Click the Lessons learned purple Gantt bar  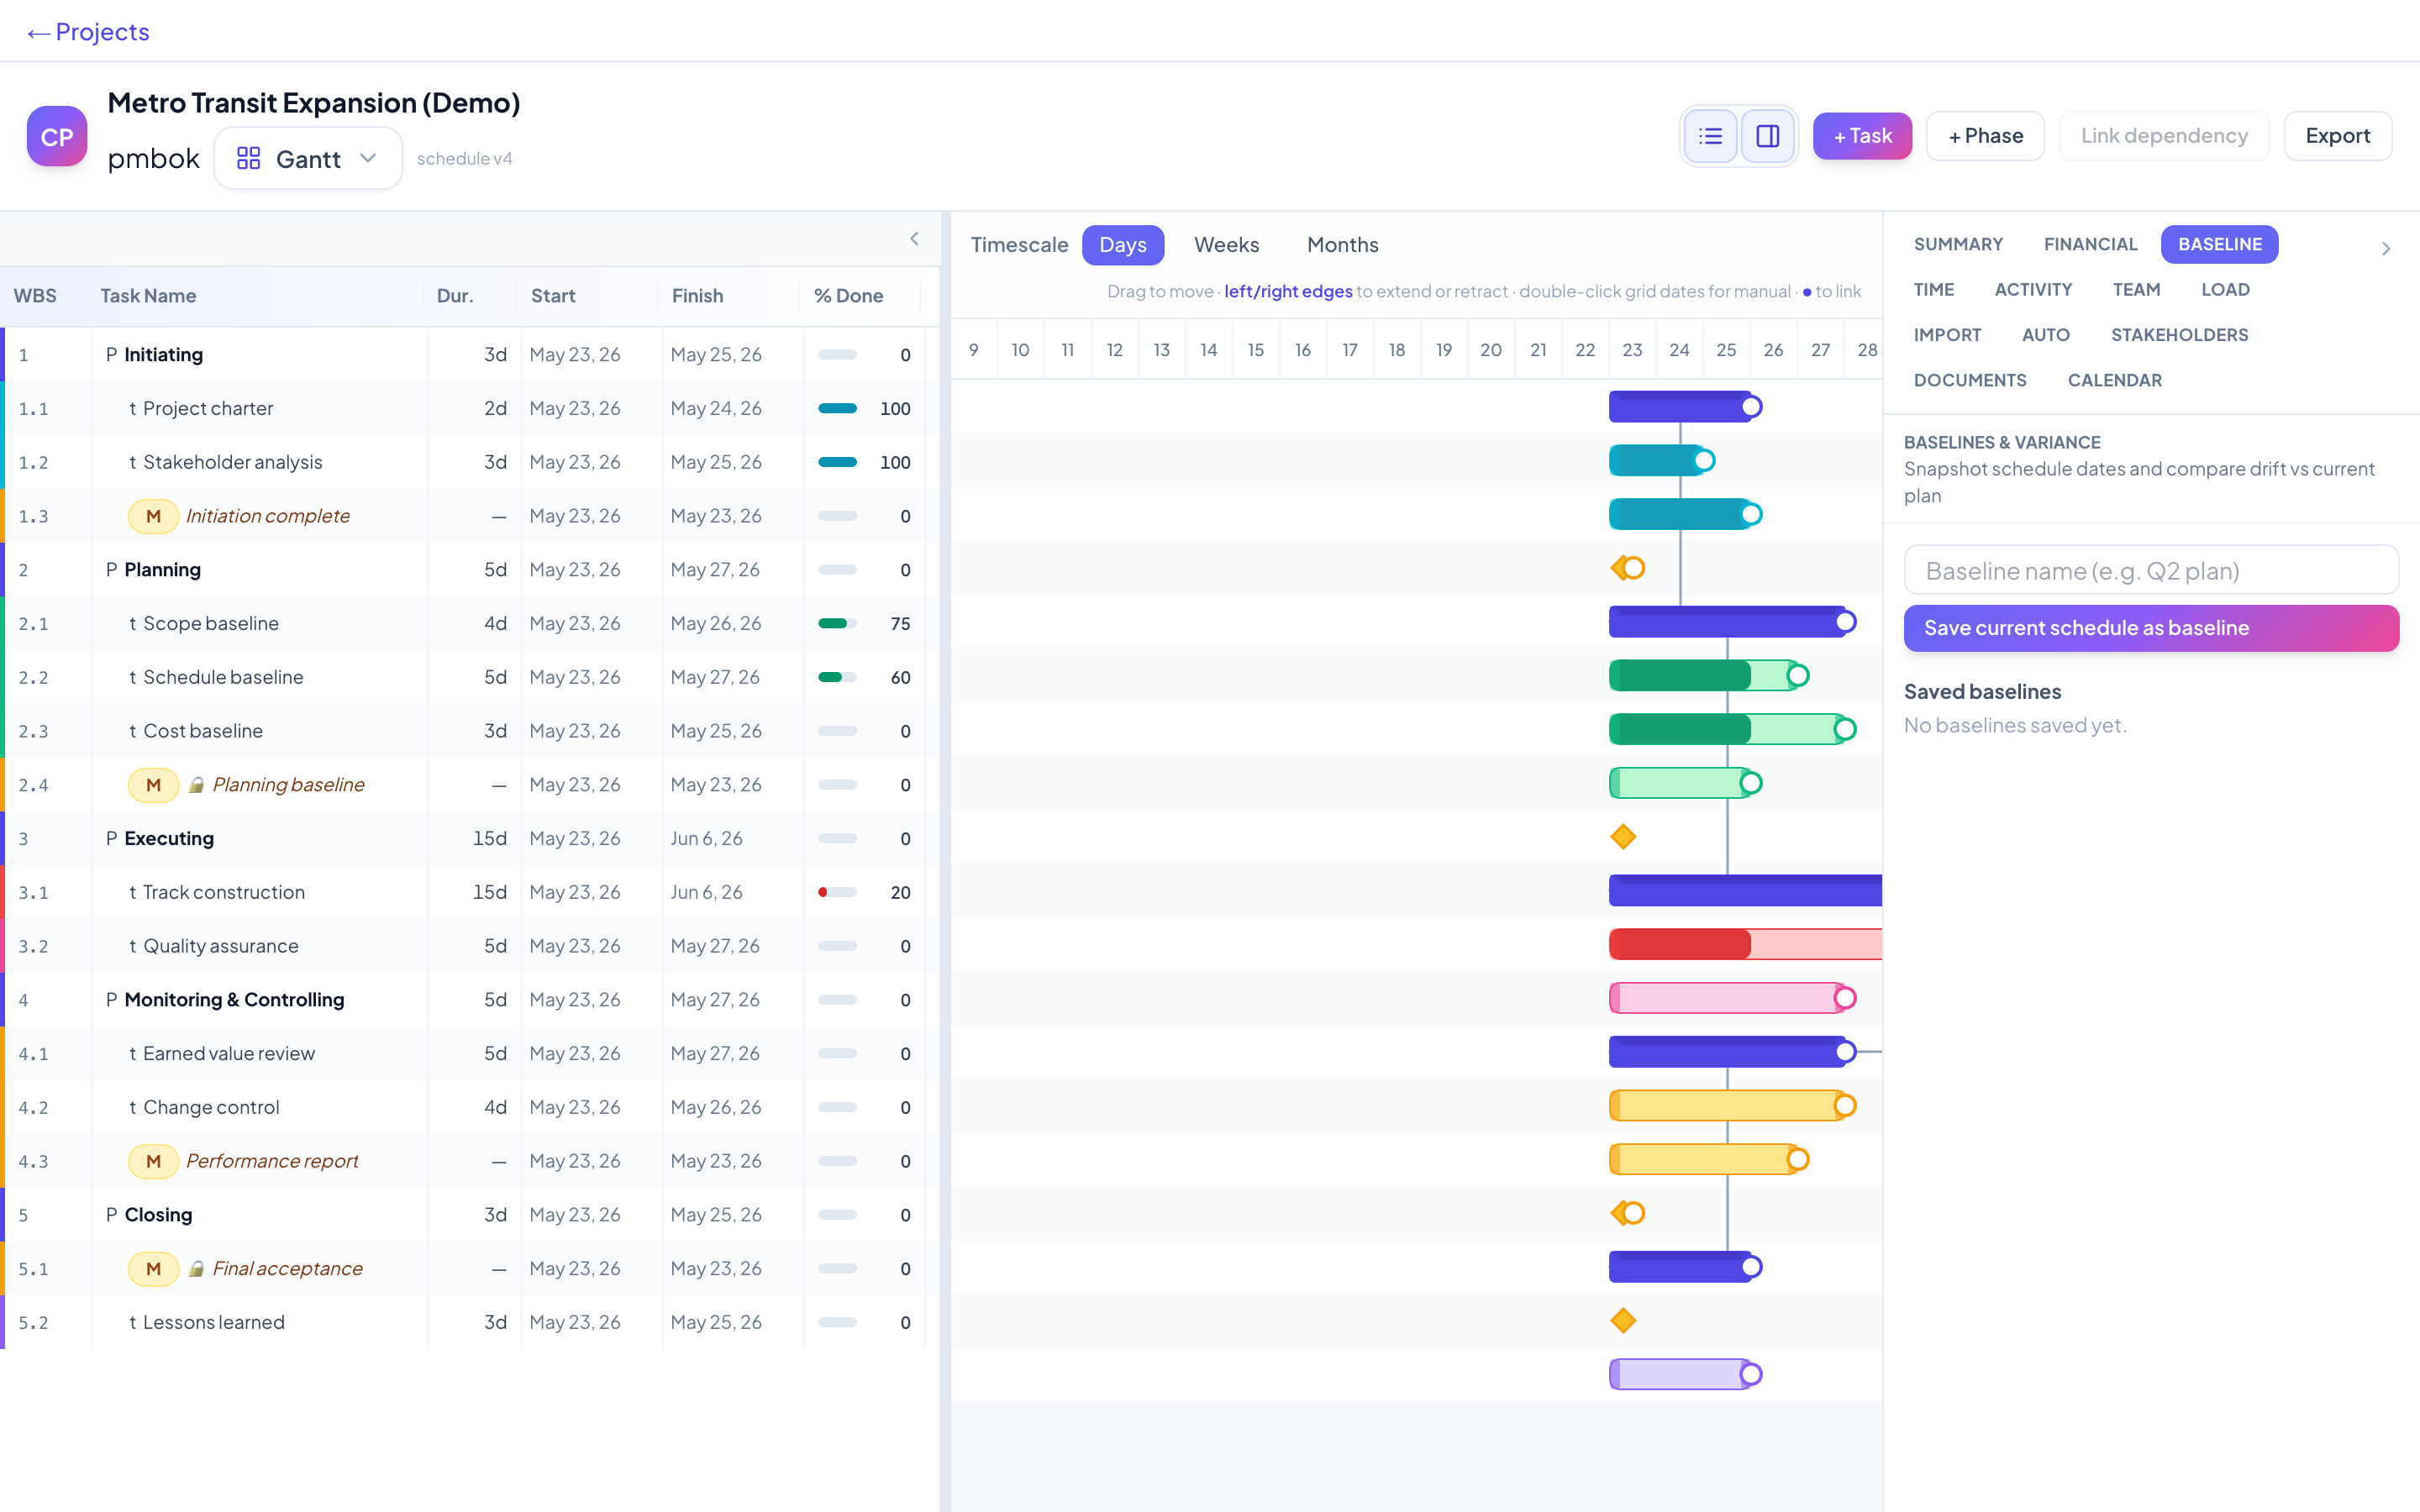1680,1374
